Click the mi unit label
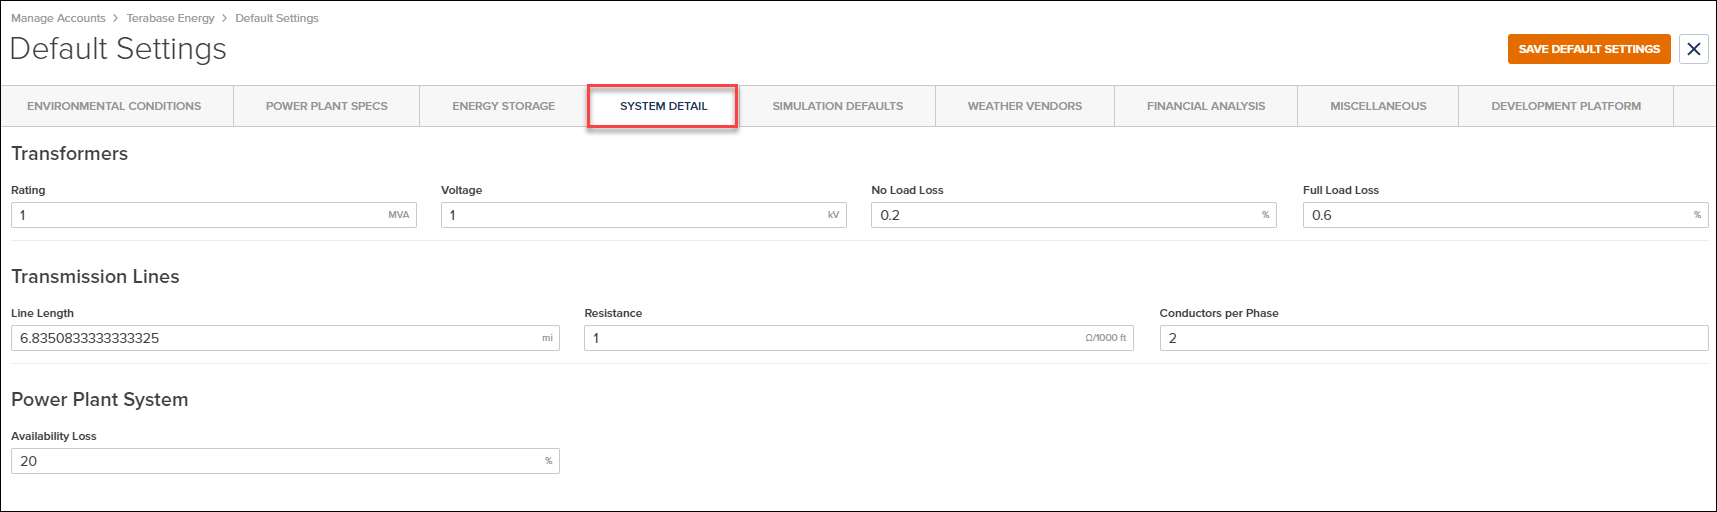 (547, 338)
